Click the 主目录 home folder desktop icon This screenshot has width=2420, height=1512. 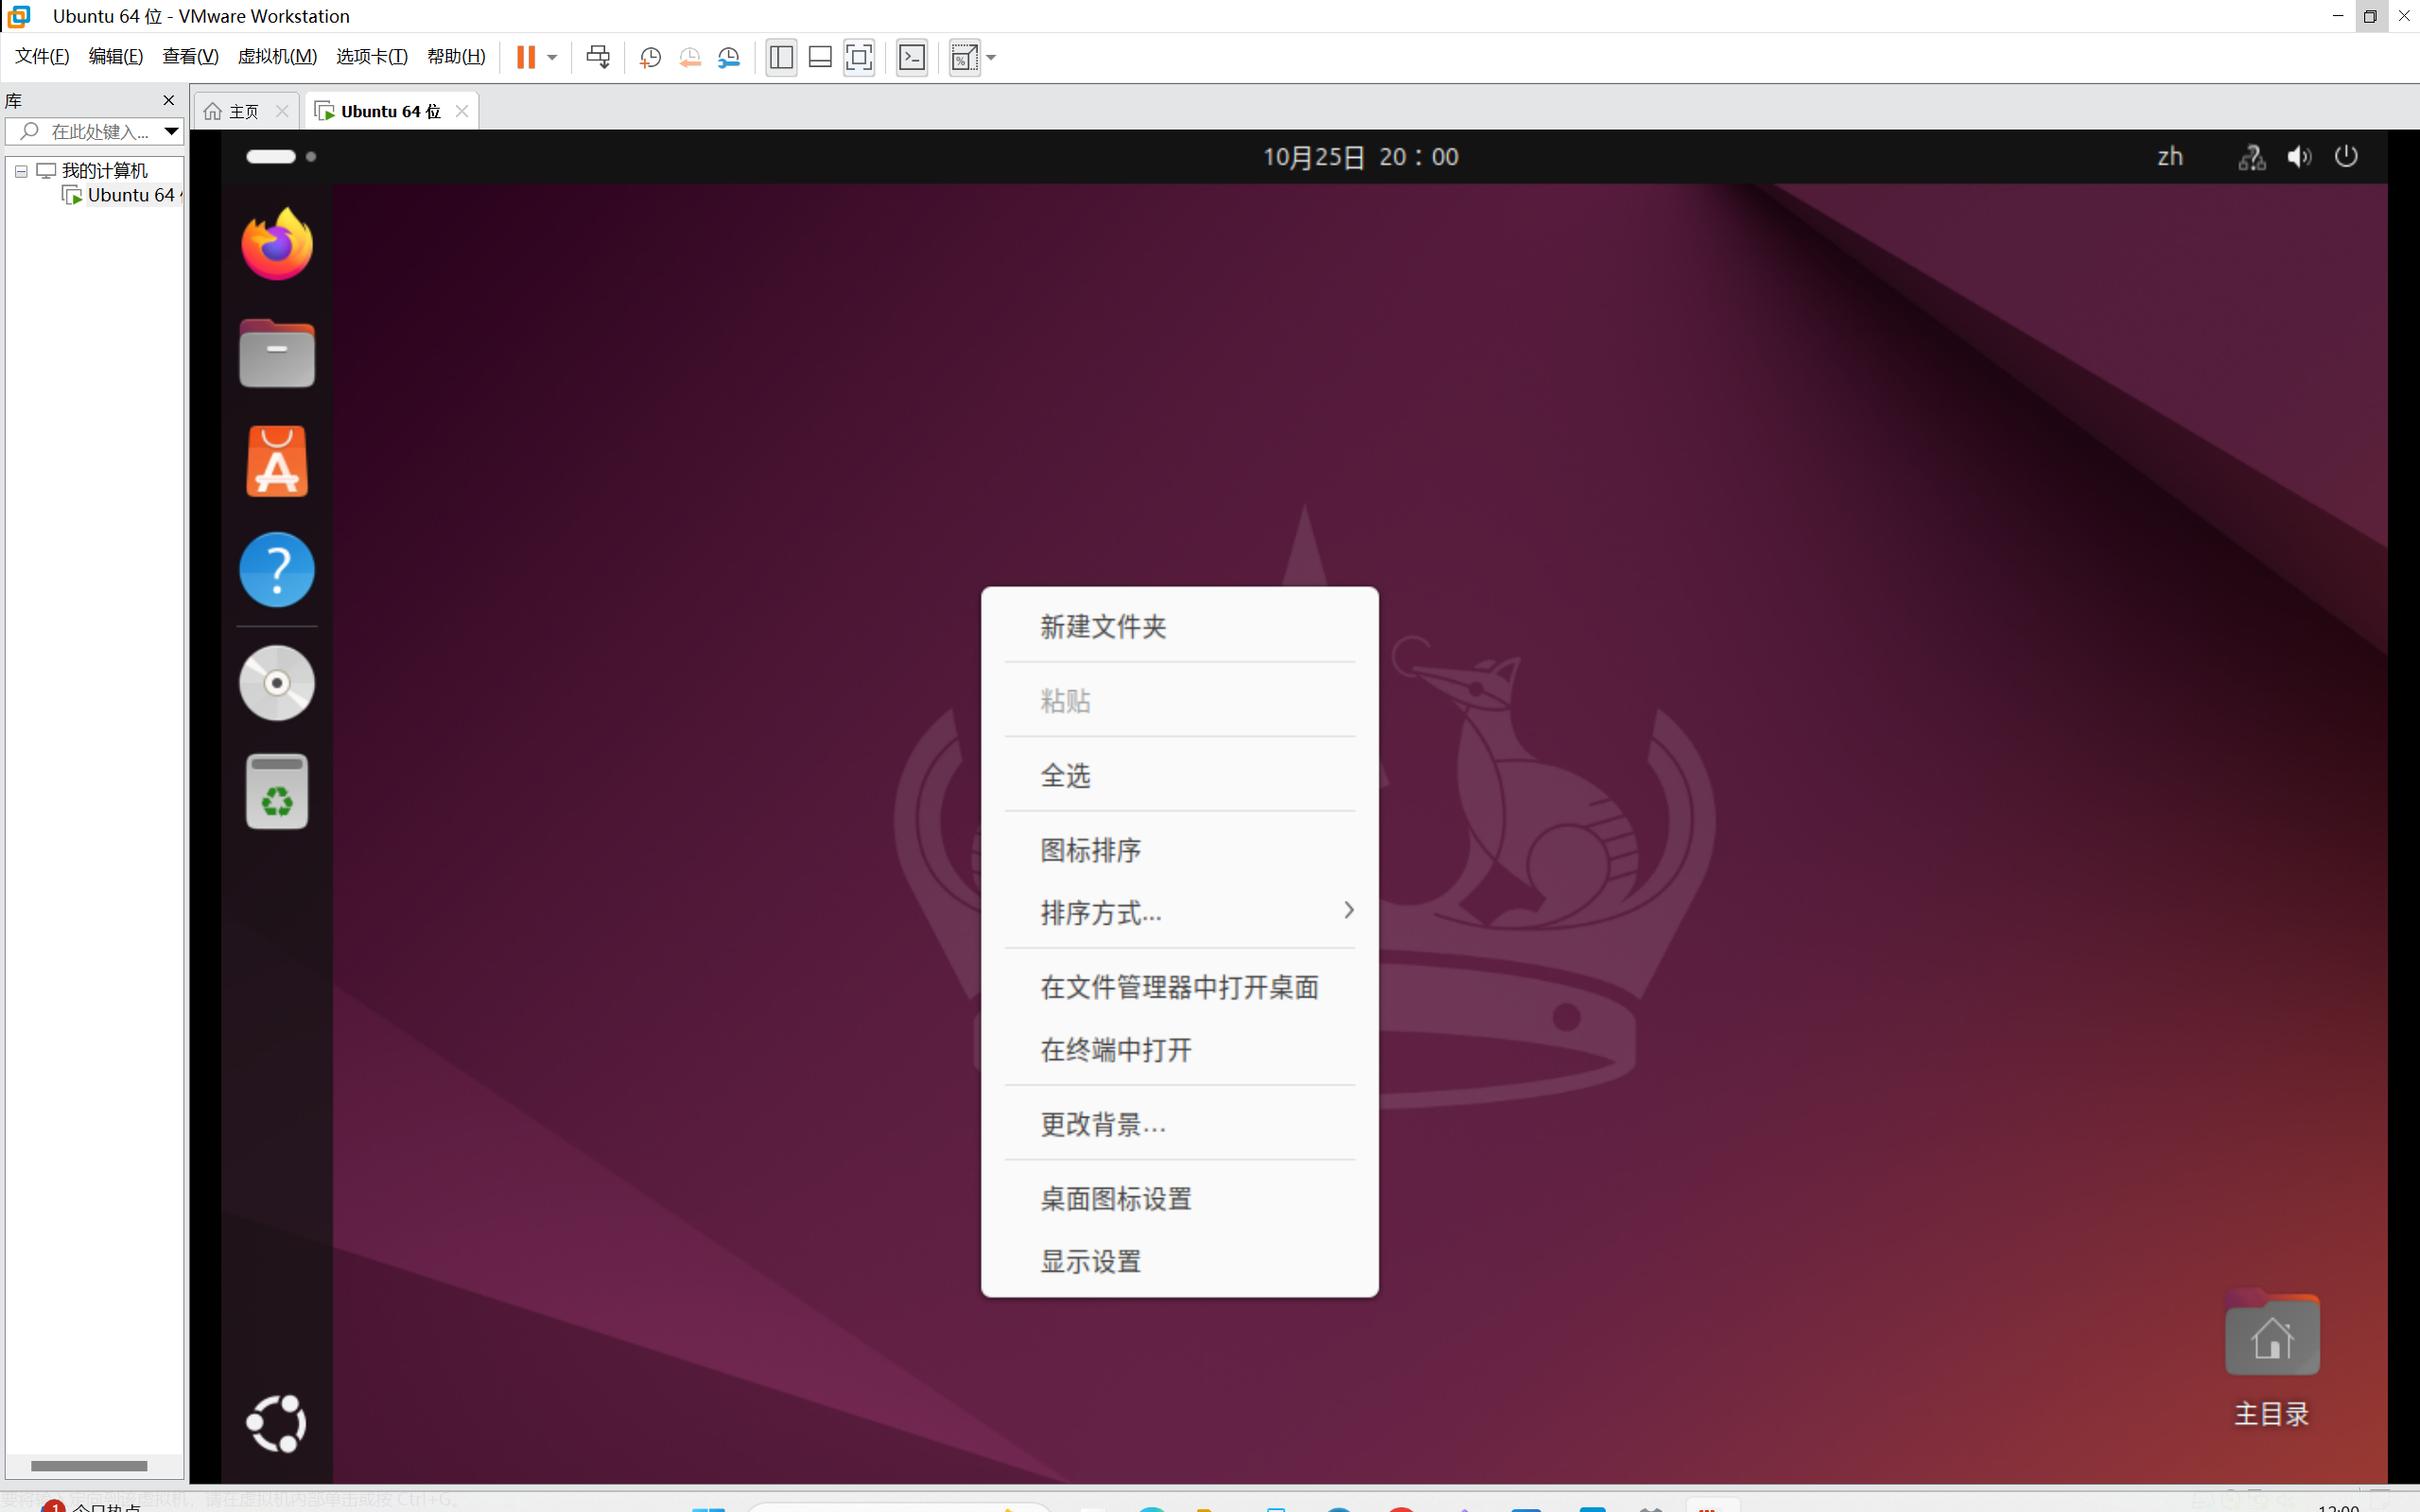(2271, 1358)
